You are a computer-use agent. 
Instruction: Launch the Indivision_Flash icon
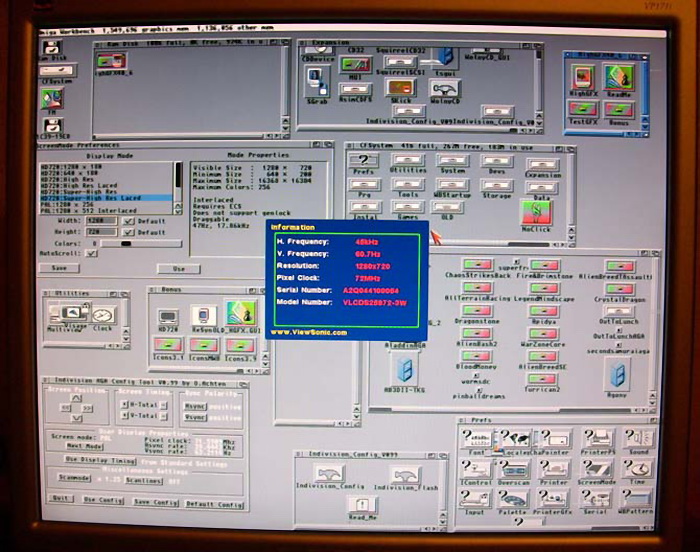click(x=405, y=474)
